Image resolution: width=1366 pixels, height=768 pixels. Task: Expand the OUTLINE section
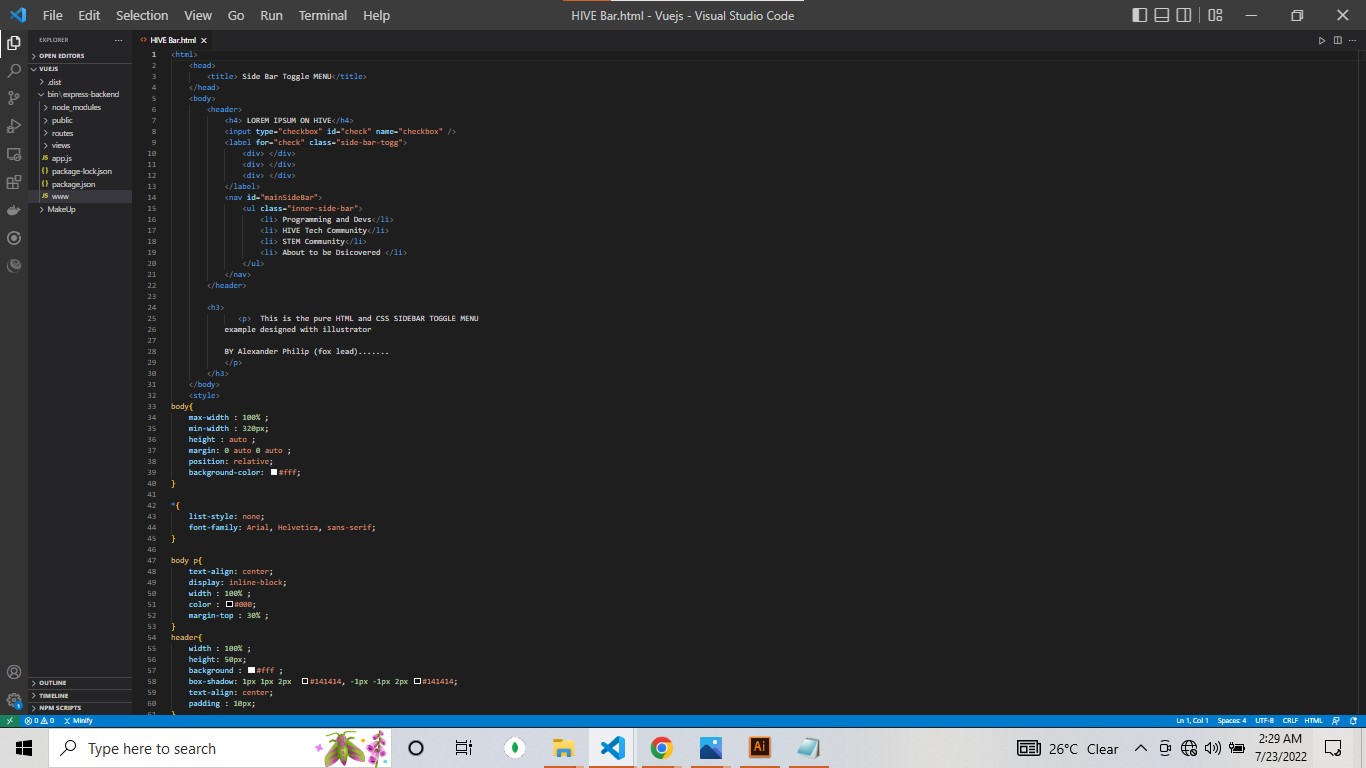pyautogui.click(x=53, y=683)
